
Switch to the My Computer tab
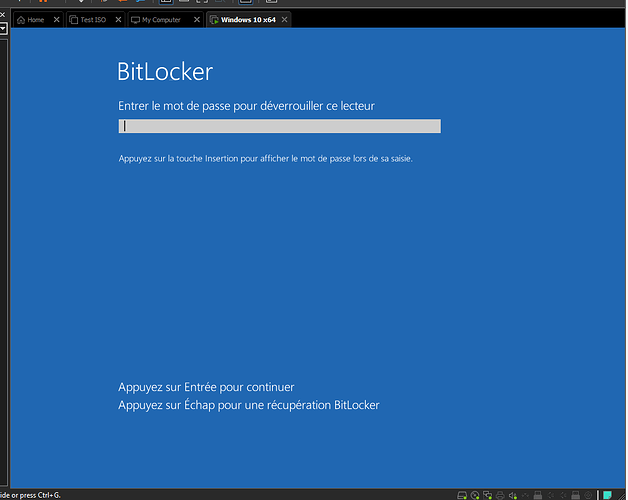click(x=160, y=20)
